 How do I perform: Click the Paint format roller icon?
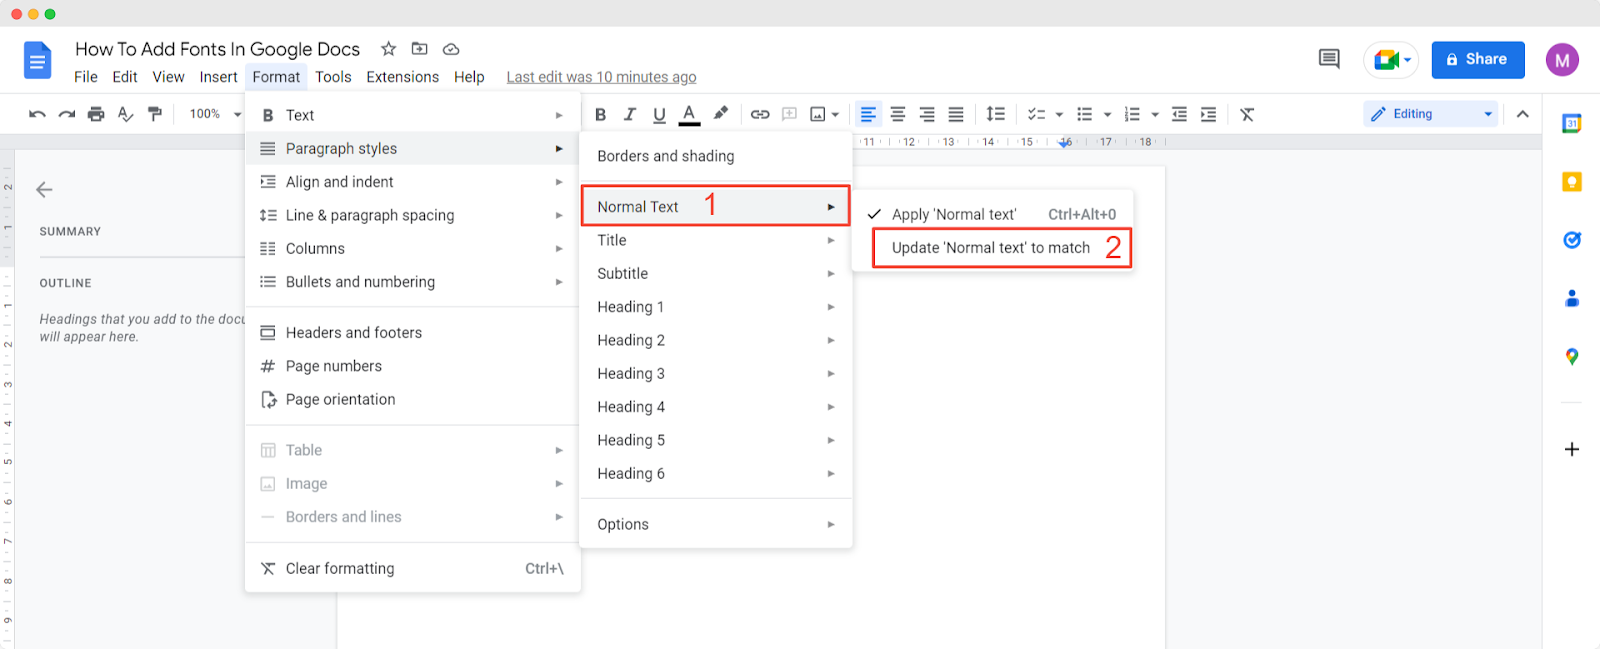tap(154, 114)
